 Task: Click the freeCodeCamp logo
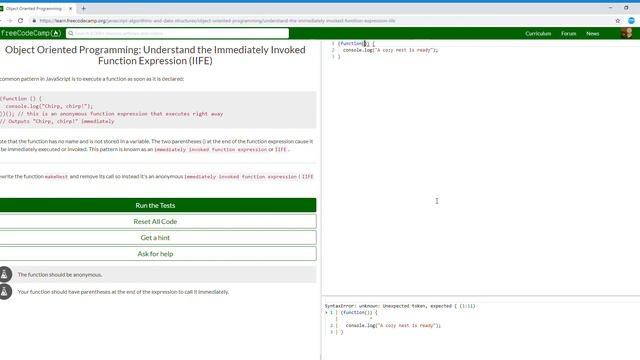point(31,33)
